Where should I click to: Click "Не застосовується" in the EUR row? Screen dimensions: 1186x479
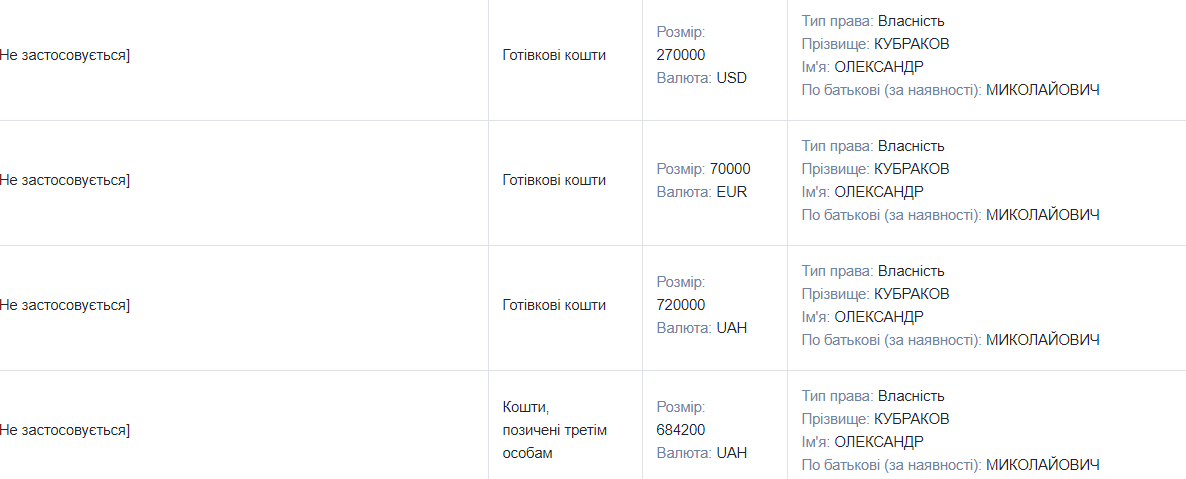click(64, 180)
